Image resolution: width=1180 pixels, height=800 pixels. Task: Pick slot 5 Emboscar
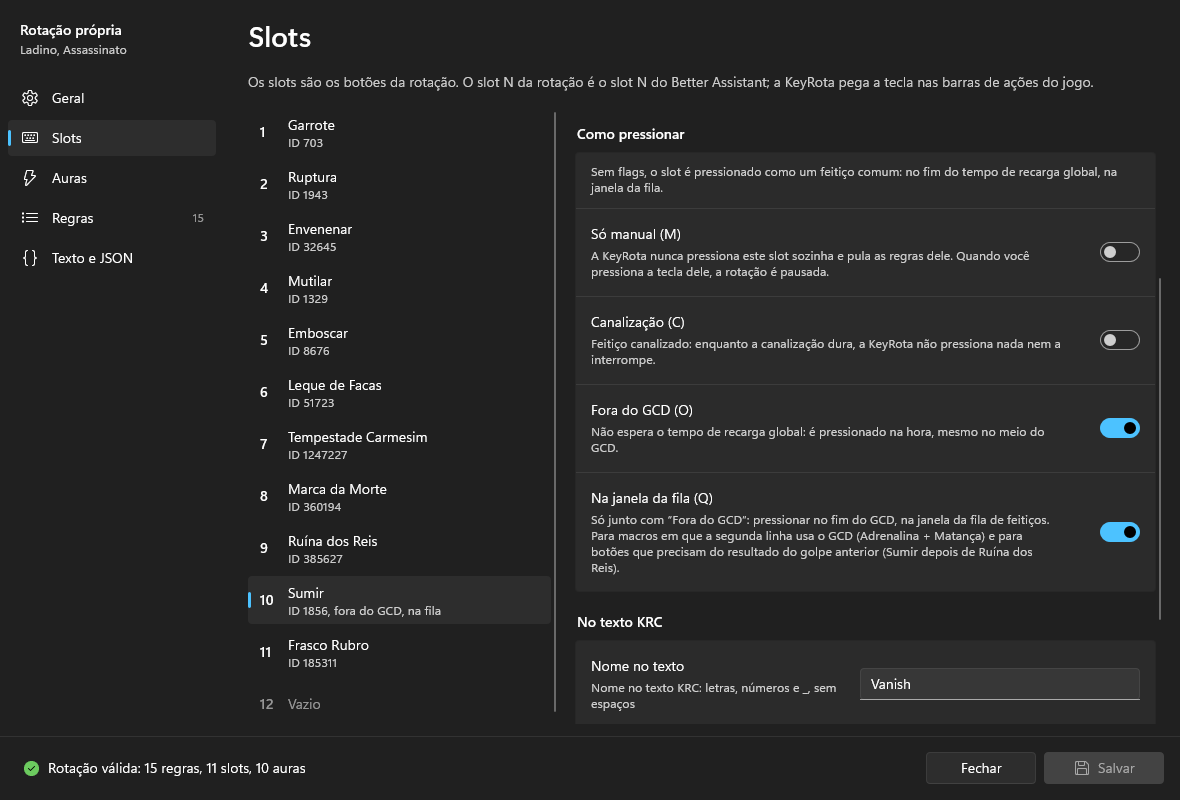coord(399,341)
